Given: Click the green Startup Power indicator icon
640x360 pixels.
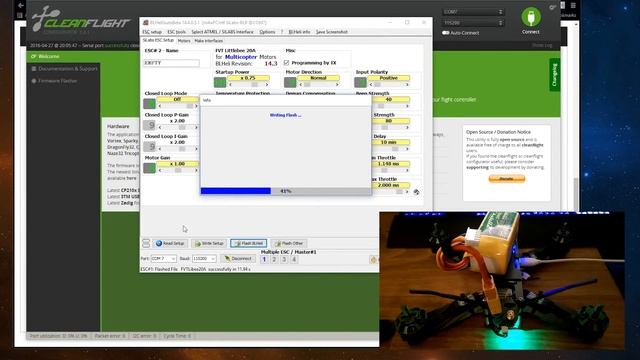Looking at the screenshot, I should [x=220, y=82].
